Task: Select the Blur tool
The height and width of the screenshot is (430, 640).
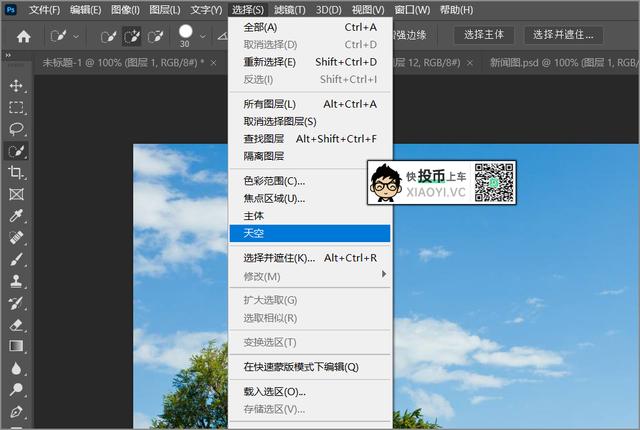Action: (16, 368)
